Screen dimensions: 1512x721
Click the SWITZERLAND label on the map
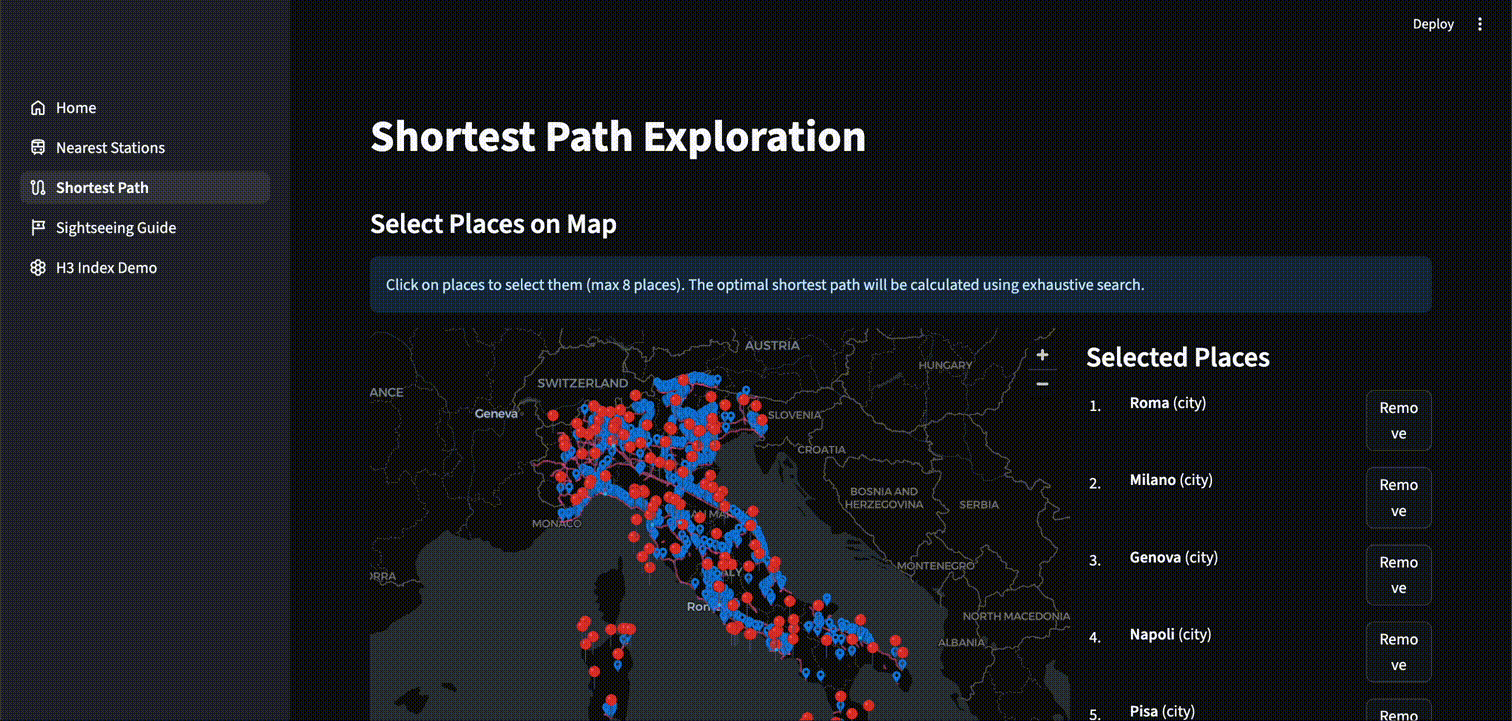(x=583, y=383)
